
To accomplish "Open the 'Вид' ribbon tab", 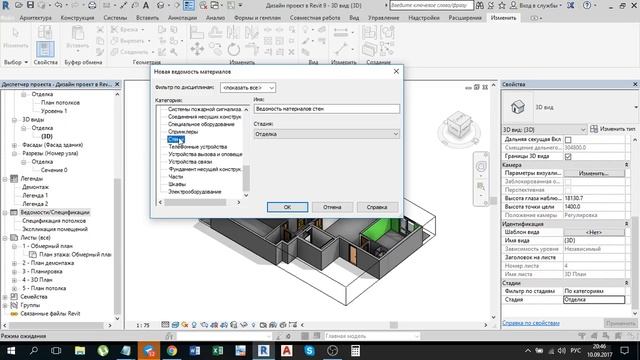I will (x=354, y=18).
